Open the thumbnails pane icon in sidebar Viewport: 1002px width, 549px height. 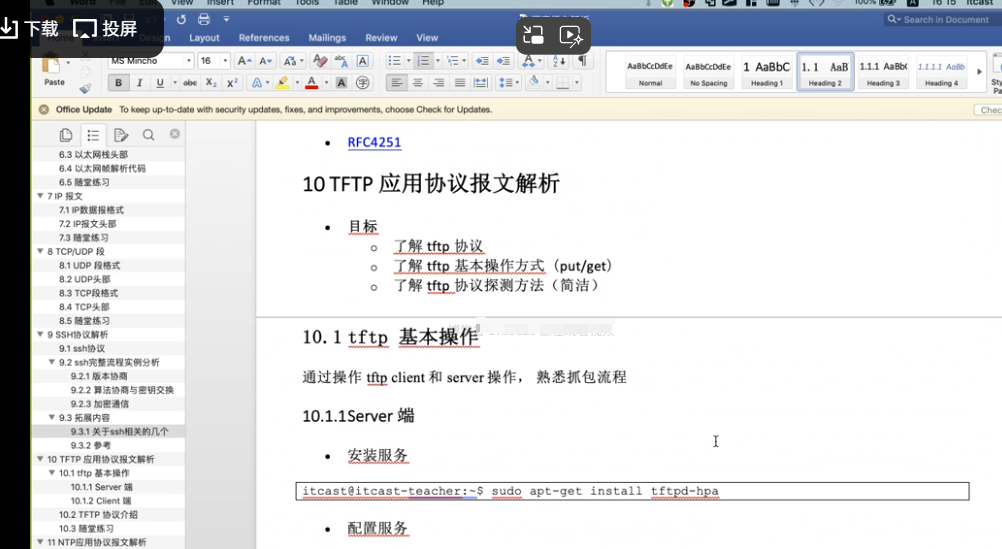(66, 135)
